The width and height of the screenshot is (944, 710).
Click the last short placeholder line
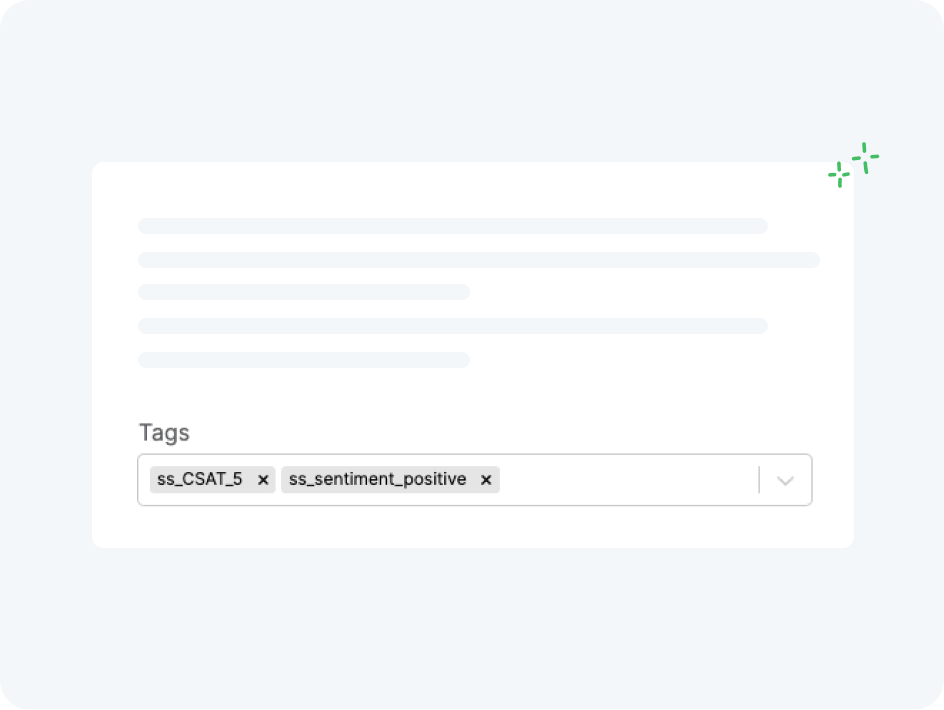pyautogui.click(x=304, y=360)
